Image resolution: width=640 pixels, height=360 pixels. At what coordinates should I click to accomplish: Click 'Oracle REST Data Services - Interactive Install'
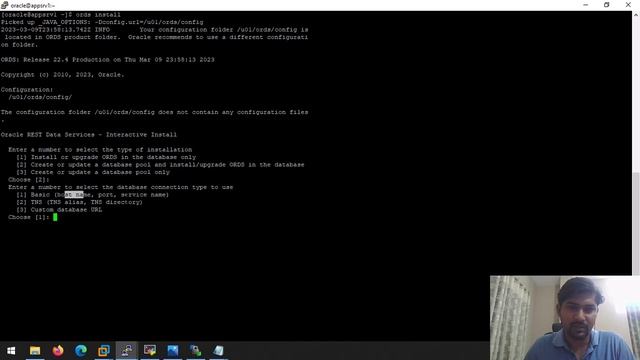pyautogui.click(x=89, y=135)
